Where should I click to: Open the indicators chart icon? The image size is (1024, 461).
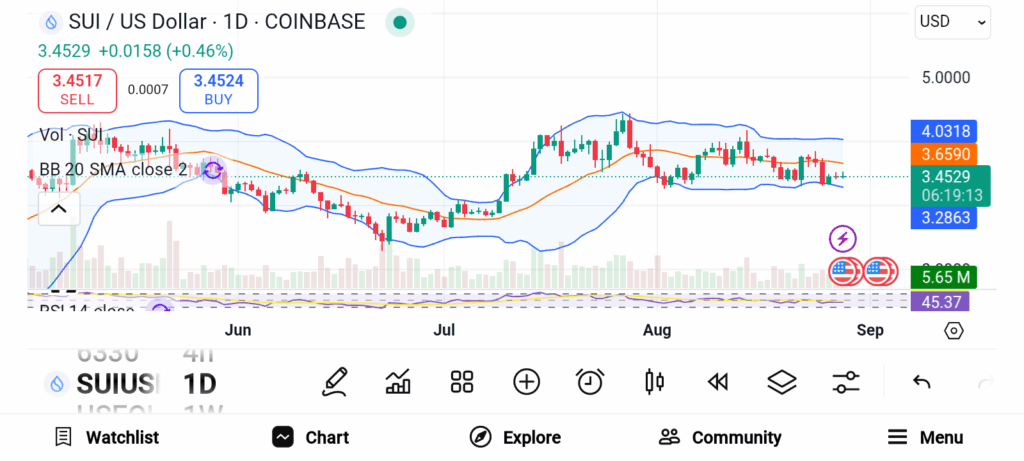point(398,381)
